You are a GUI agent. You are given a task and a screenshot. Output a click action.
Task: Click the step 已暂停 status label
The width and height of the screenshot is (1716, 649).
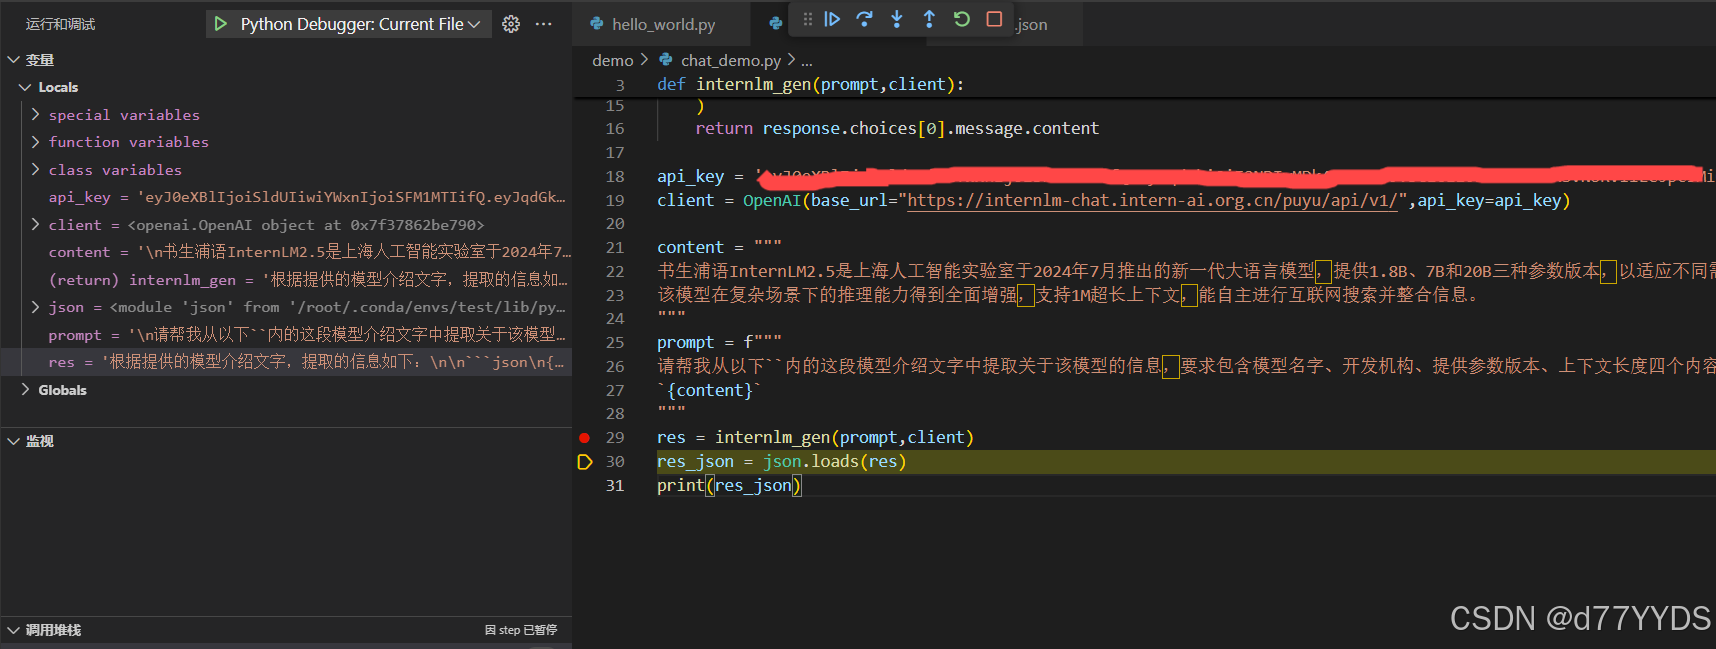520,630
